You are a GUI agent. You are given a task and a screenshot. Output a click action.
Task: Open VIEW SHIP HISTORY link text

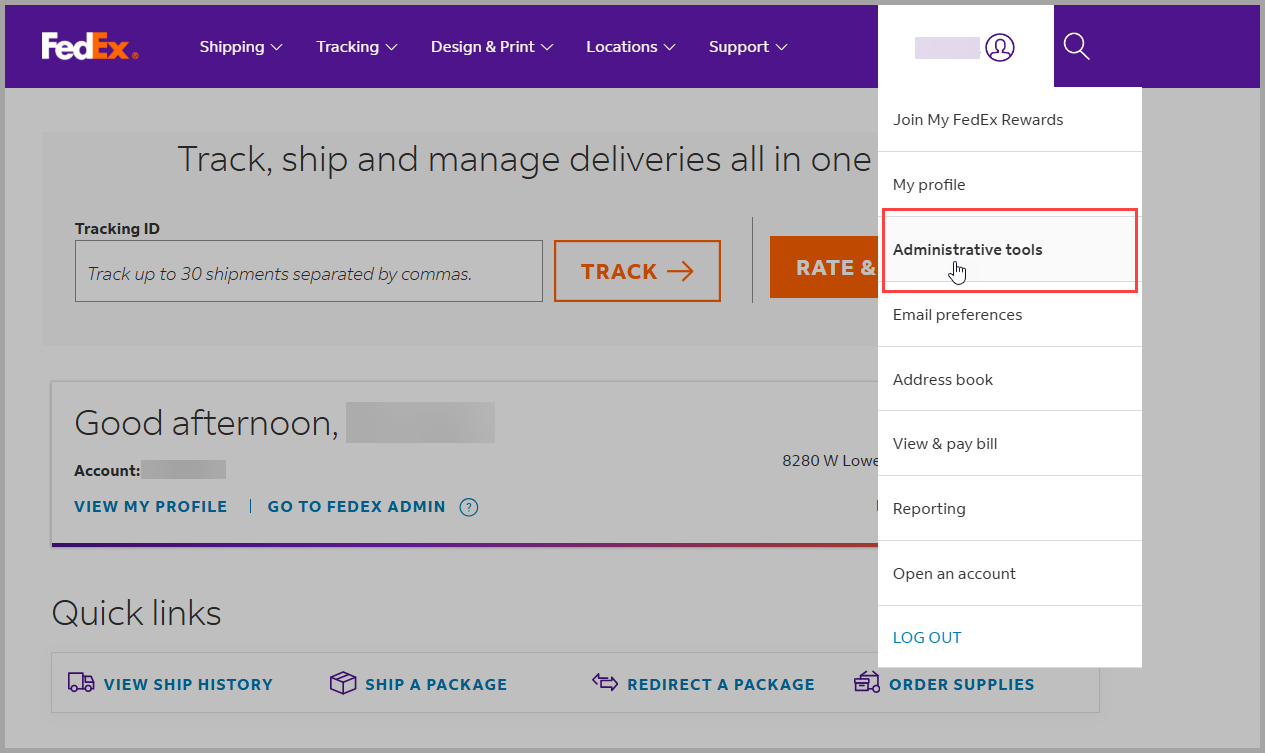pos(188,685)
